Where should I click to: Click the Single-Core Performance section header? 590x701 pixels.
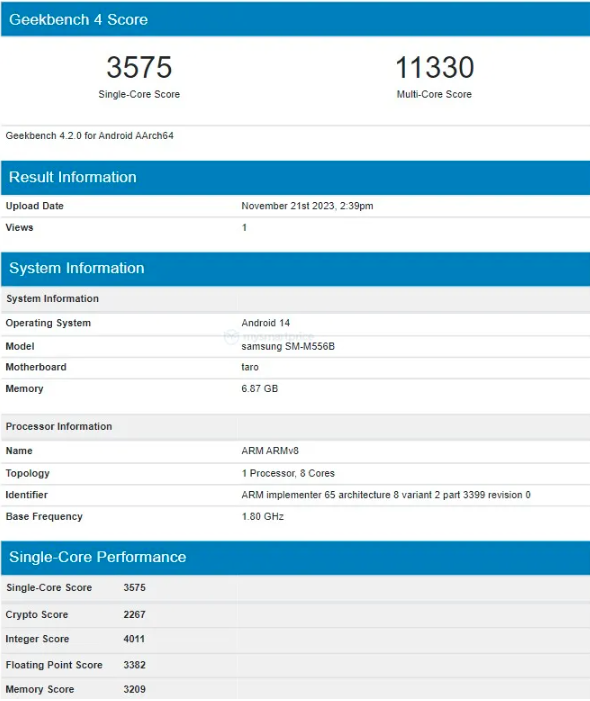pyautogui.click(x=295, y=557)
